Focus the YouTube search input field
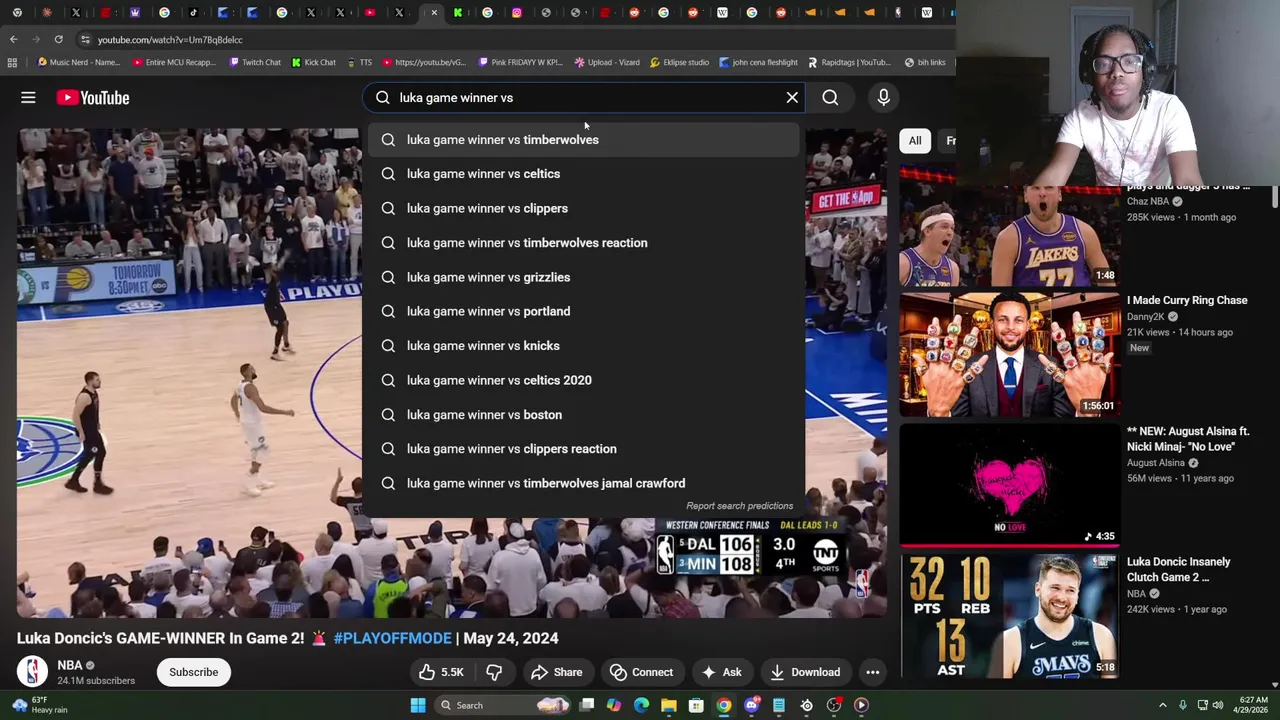The image size is (1280, 720). click(x=585, y=98)
